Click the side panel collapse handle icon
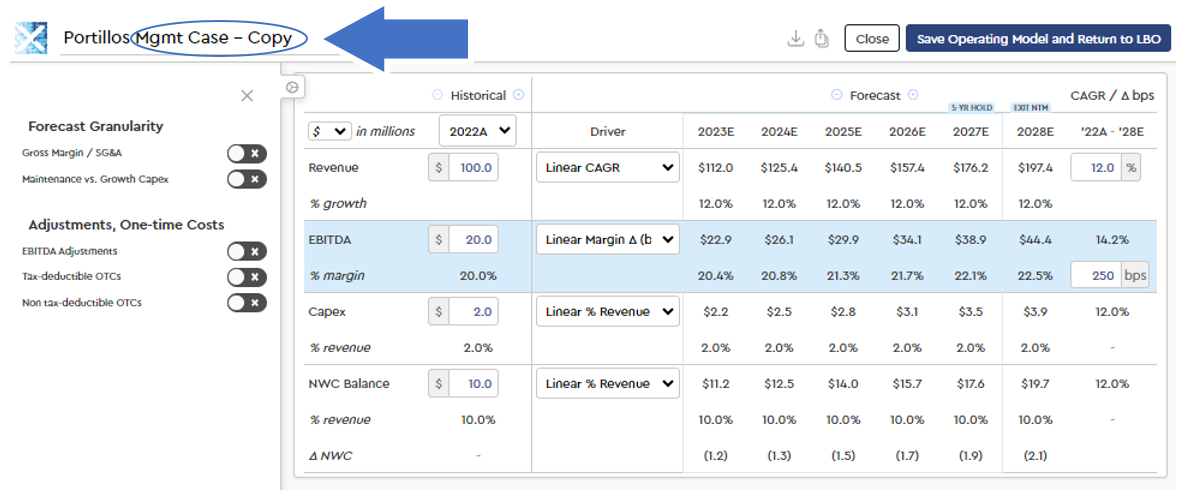This screenshot has height=503, width=1187. click(292, 86)
